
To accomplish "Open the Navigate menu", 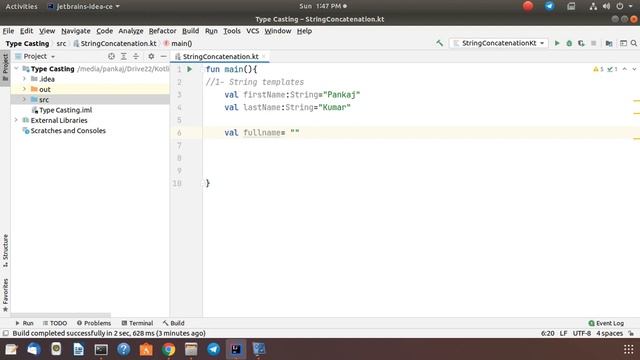I will pyautogui.click(x=76, y=31).
